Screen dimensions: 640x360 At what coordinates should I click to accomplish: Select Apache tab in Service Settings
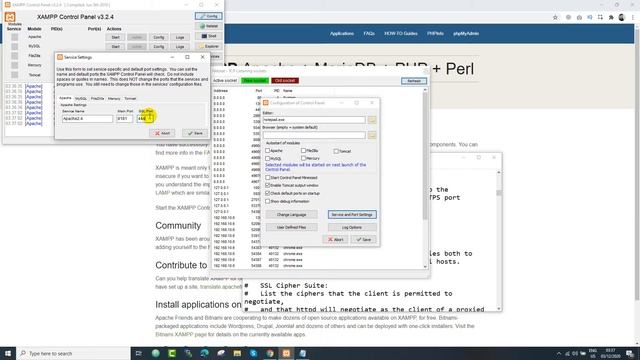pos(65,98)
